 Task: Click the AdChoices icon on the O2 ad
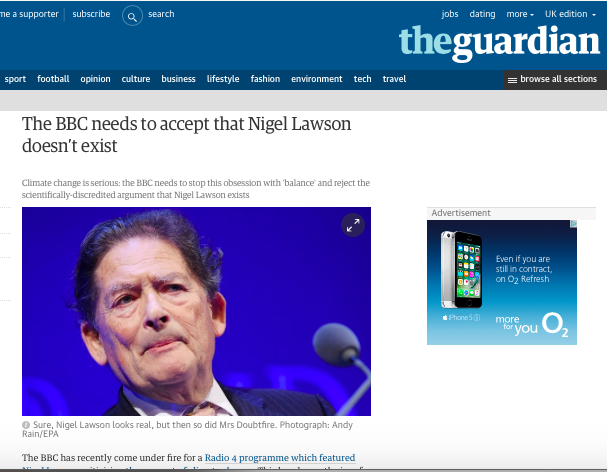point(573,224)
